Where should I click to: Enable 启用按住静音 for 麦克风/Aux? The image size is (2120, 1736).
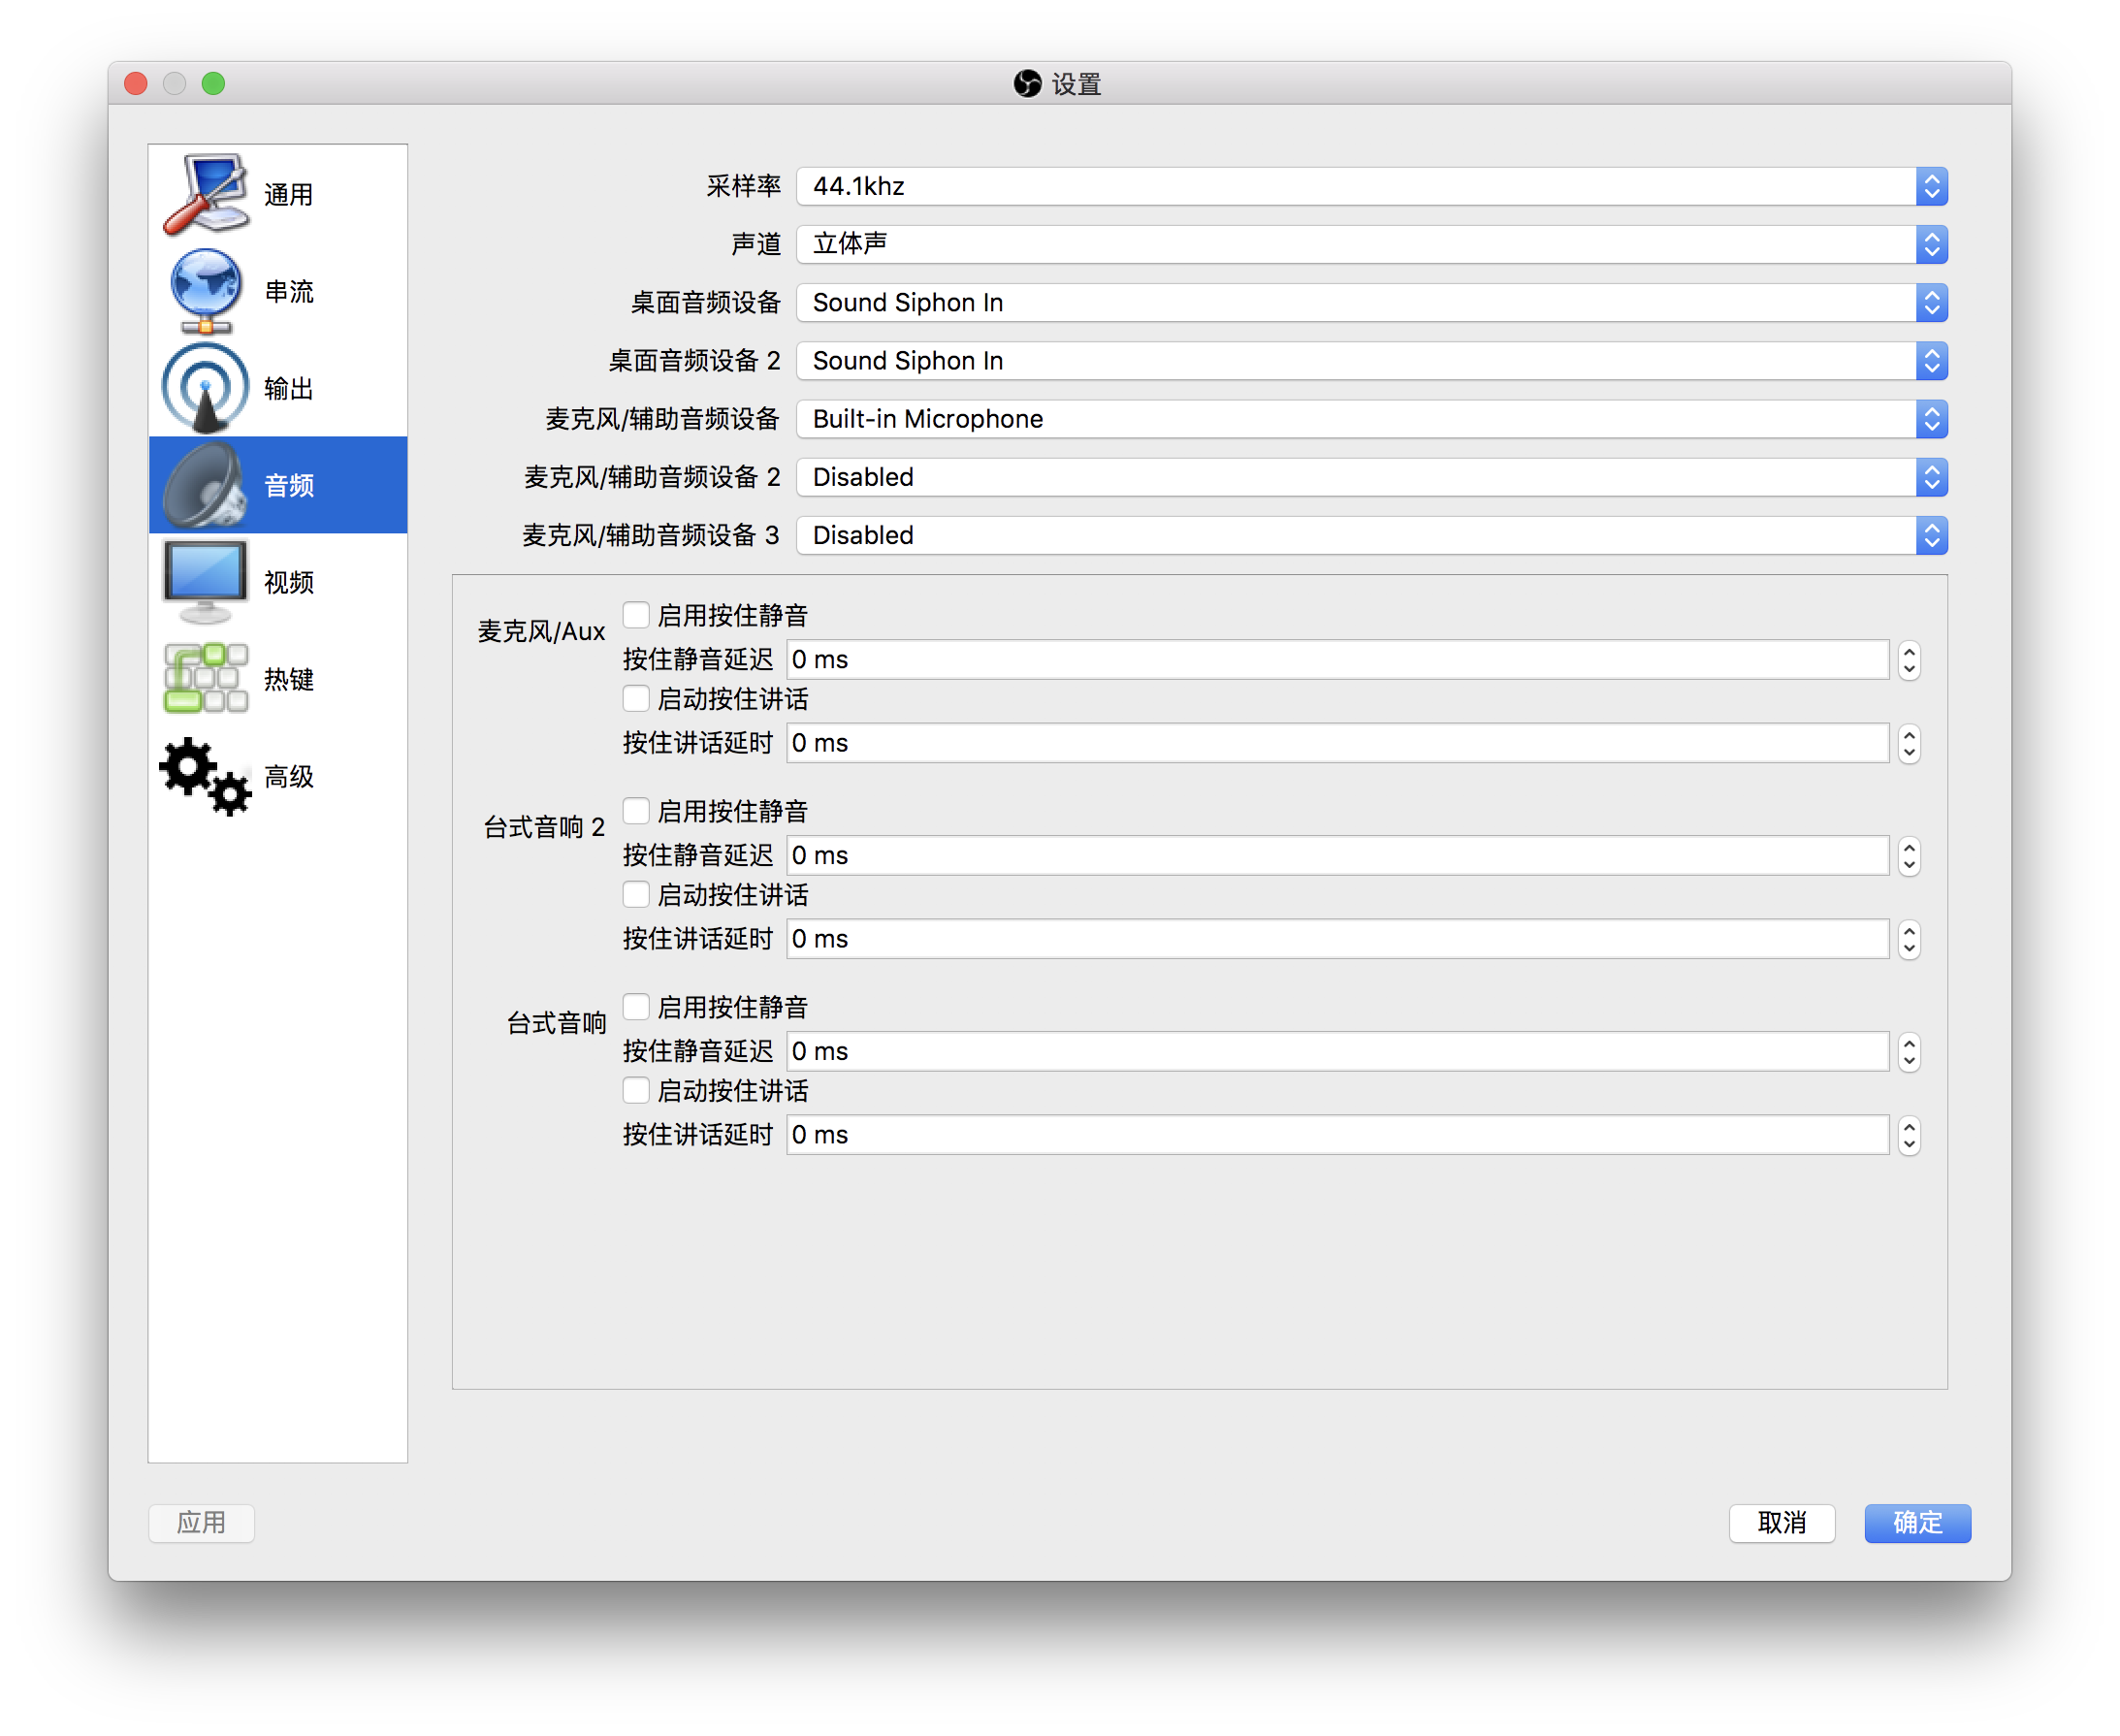click(x=636, y=615)
